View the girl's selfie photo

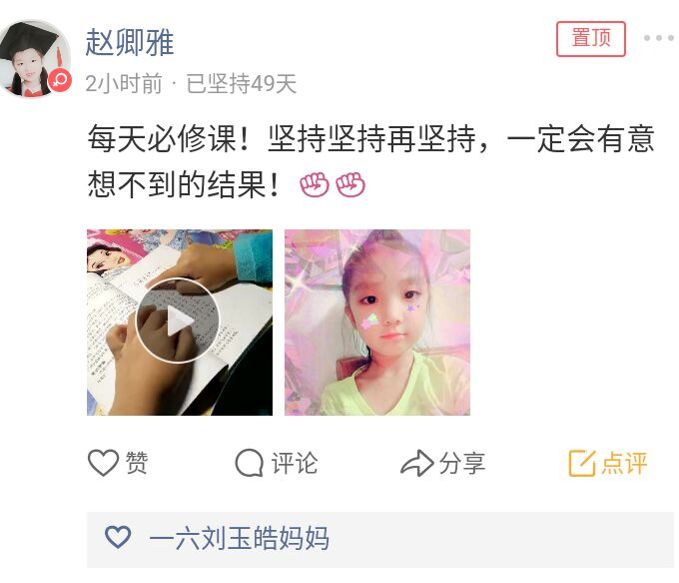(377, 322)
